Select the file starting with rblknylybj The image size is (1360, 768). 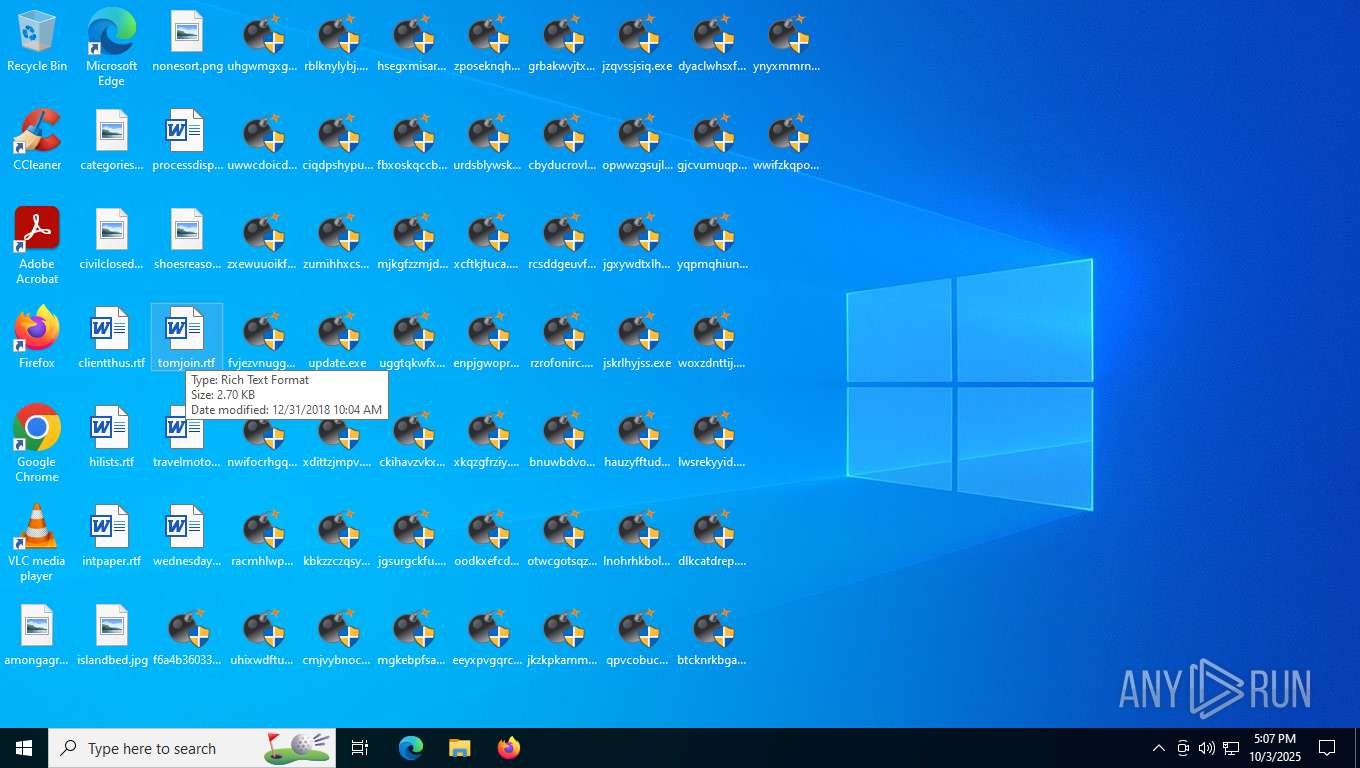(337, 42)
